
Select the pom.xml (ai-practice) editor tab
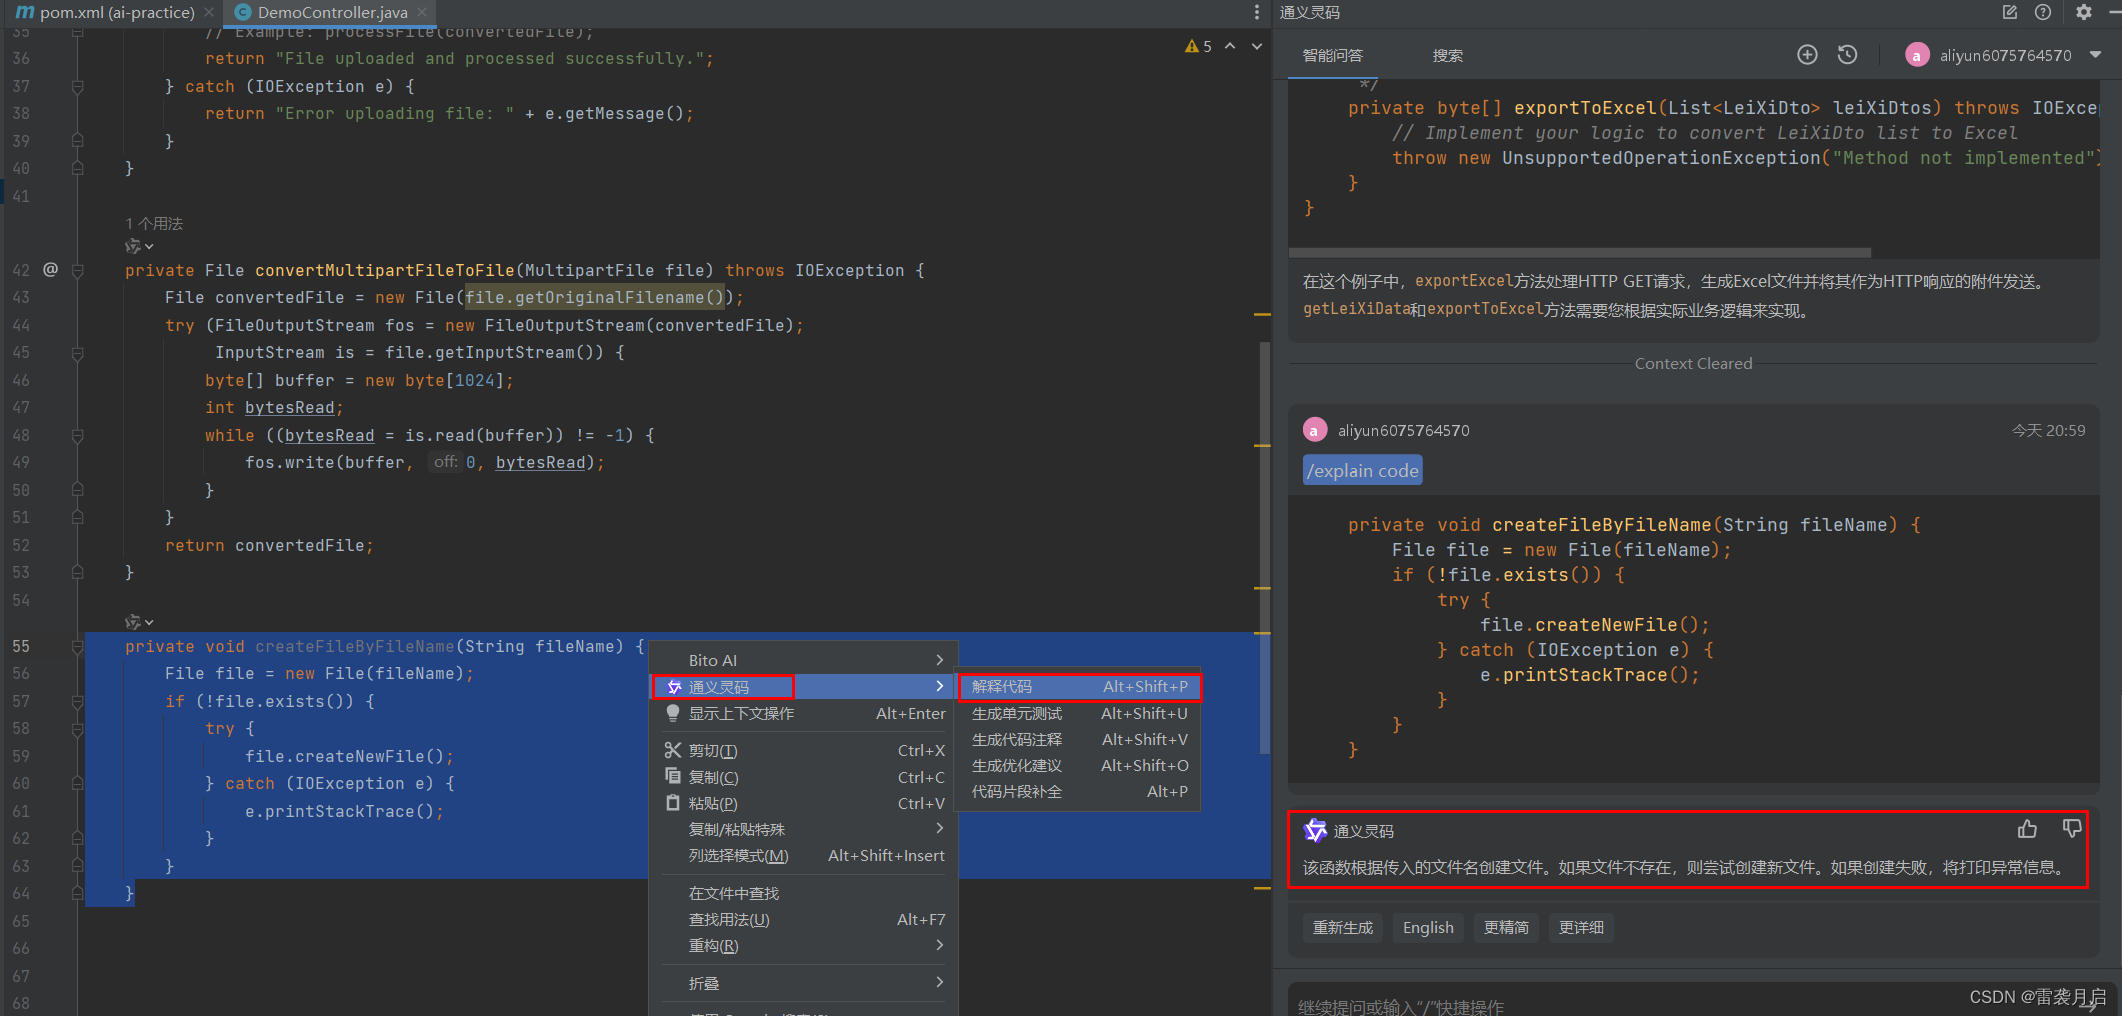(x=117, y=12)
